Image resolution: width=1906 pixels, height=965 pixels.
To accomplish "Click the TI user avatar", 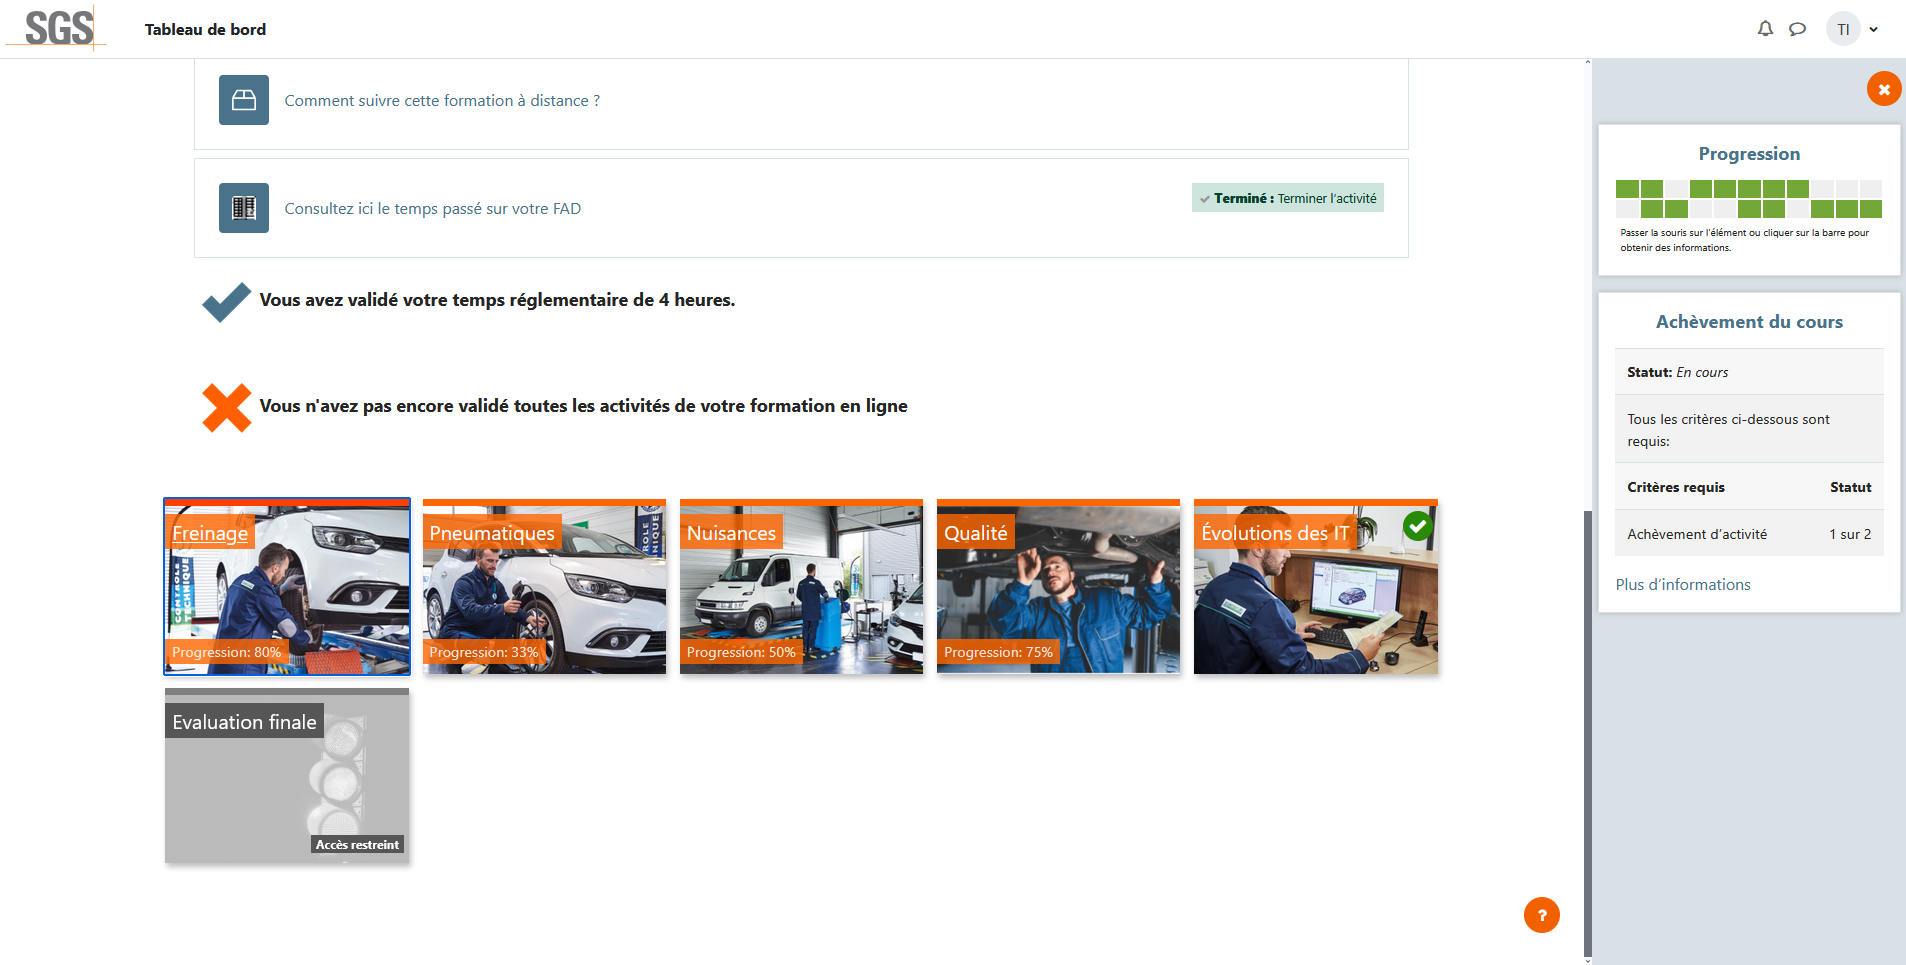I will coord(1842,29).
